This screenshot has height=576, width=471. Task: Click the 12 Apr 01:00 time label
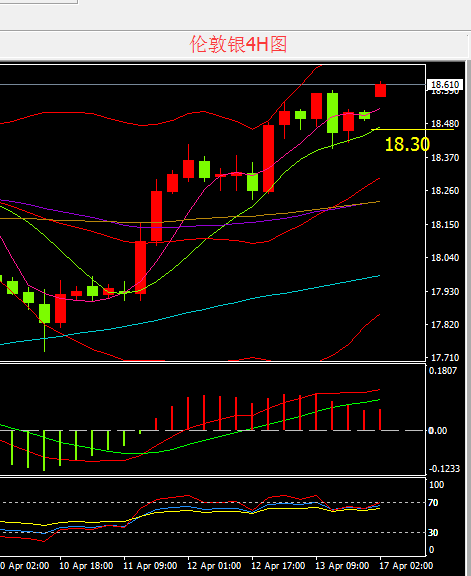tap(214, 566)
